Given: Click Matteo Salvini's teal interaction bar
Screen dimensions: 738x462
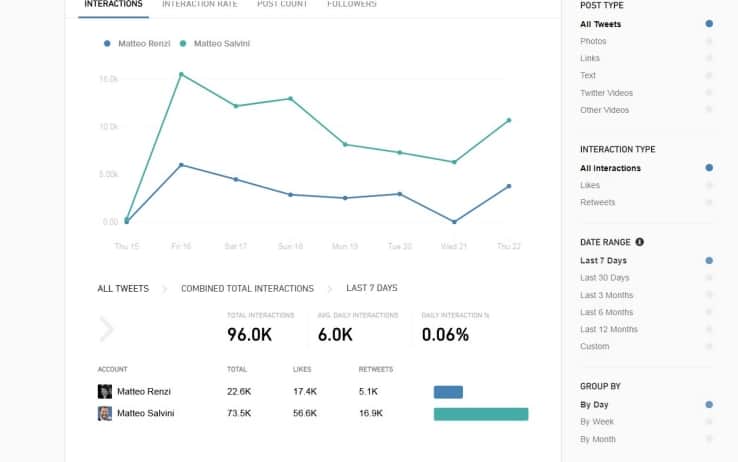Looking at the screenshot, I should point(480,414).
